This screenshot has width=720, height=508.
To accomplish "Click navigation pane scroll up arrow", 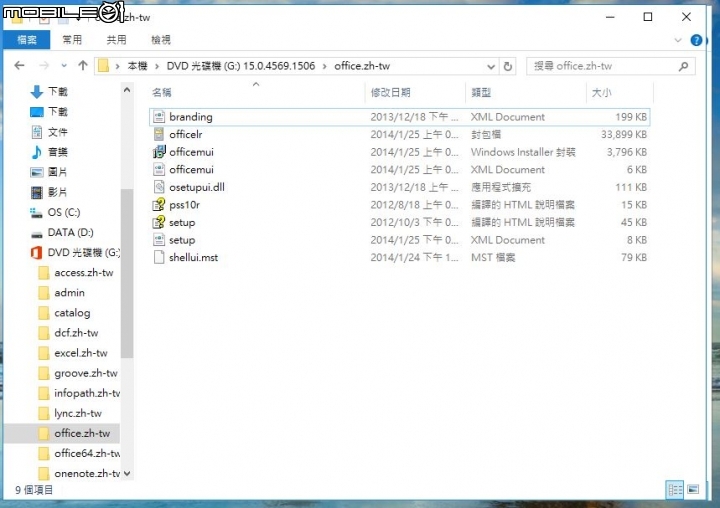I will click(127, 90).
